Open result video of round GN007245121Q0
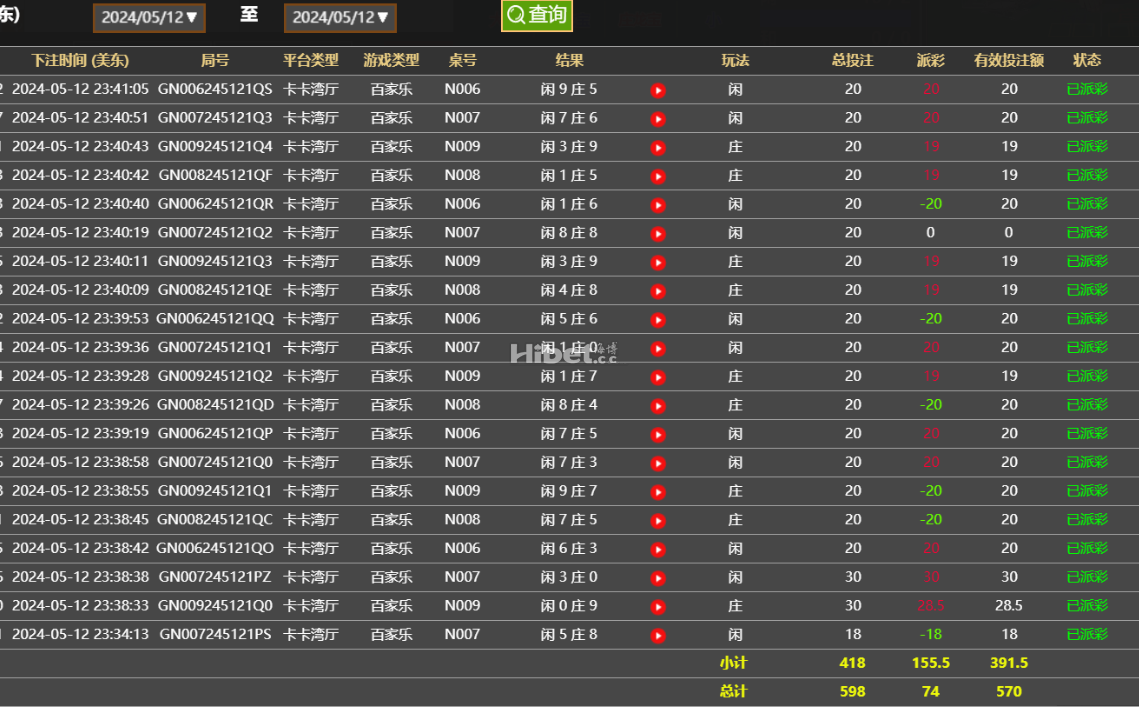The width and height of the screenshot is (1139, 707). pos(658,464)
